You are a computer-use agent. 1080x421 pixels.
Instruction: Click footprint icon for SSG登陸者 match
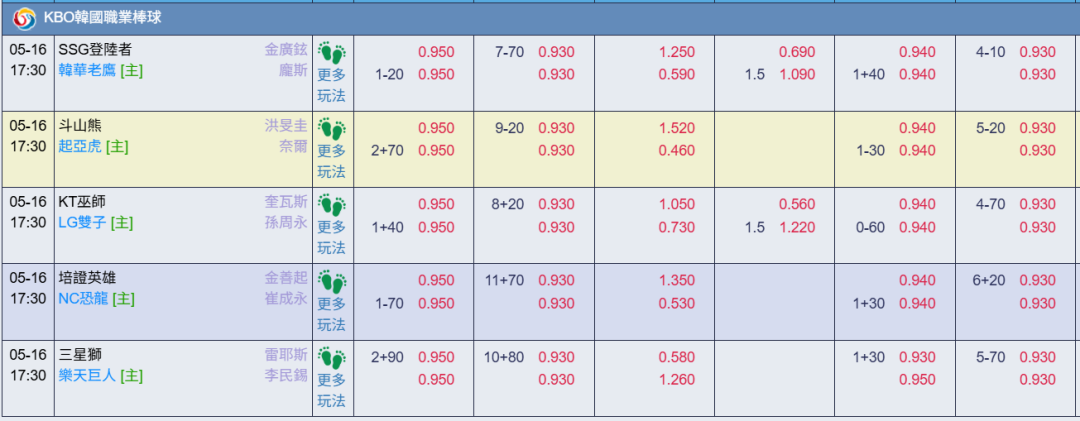point(332,52)
